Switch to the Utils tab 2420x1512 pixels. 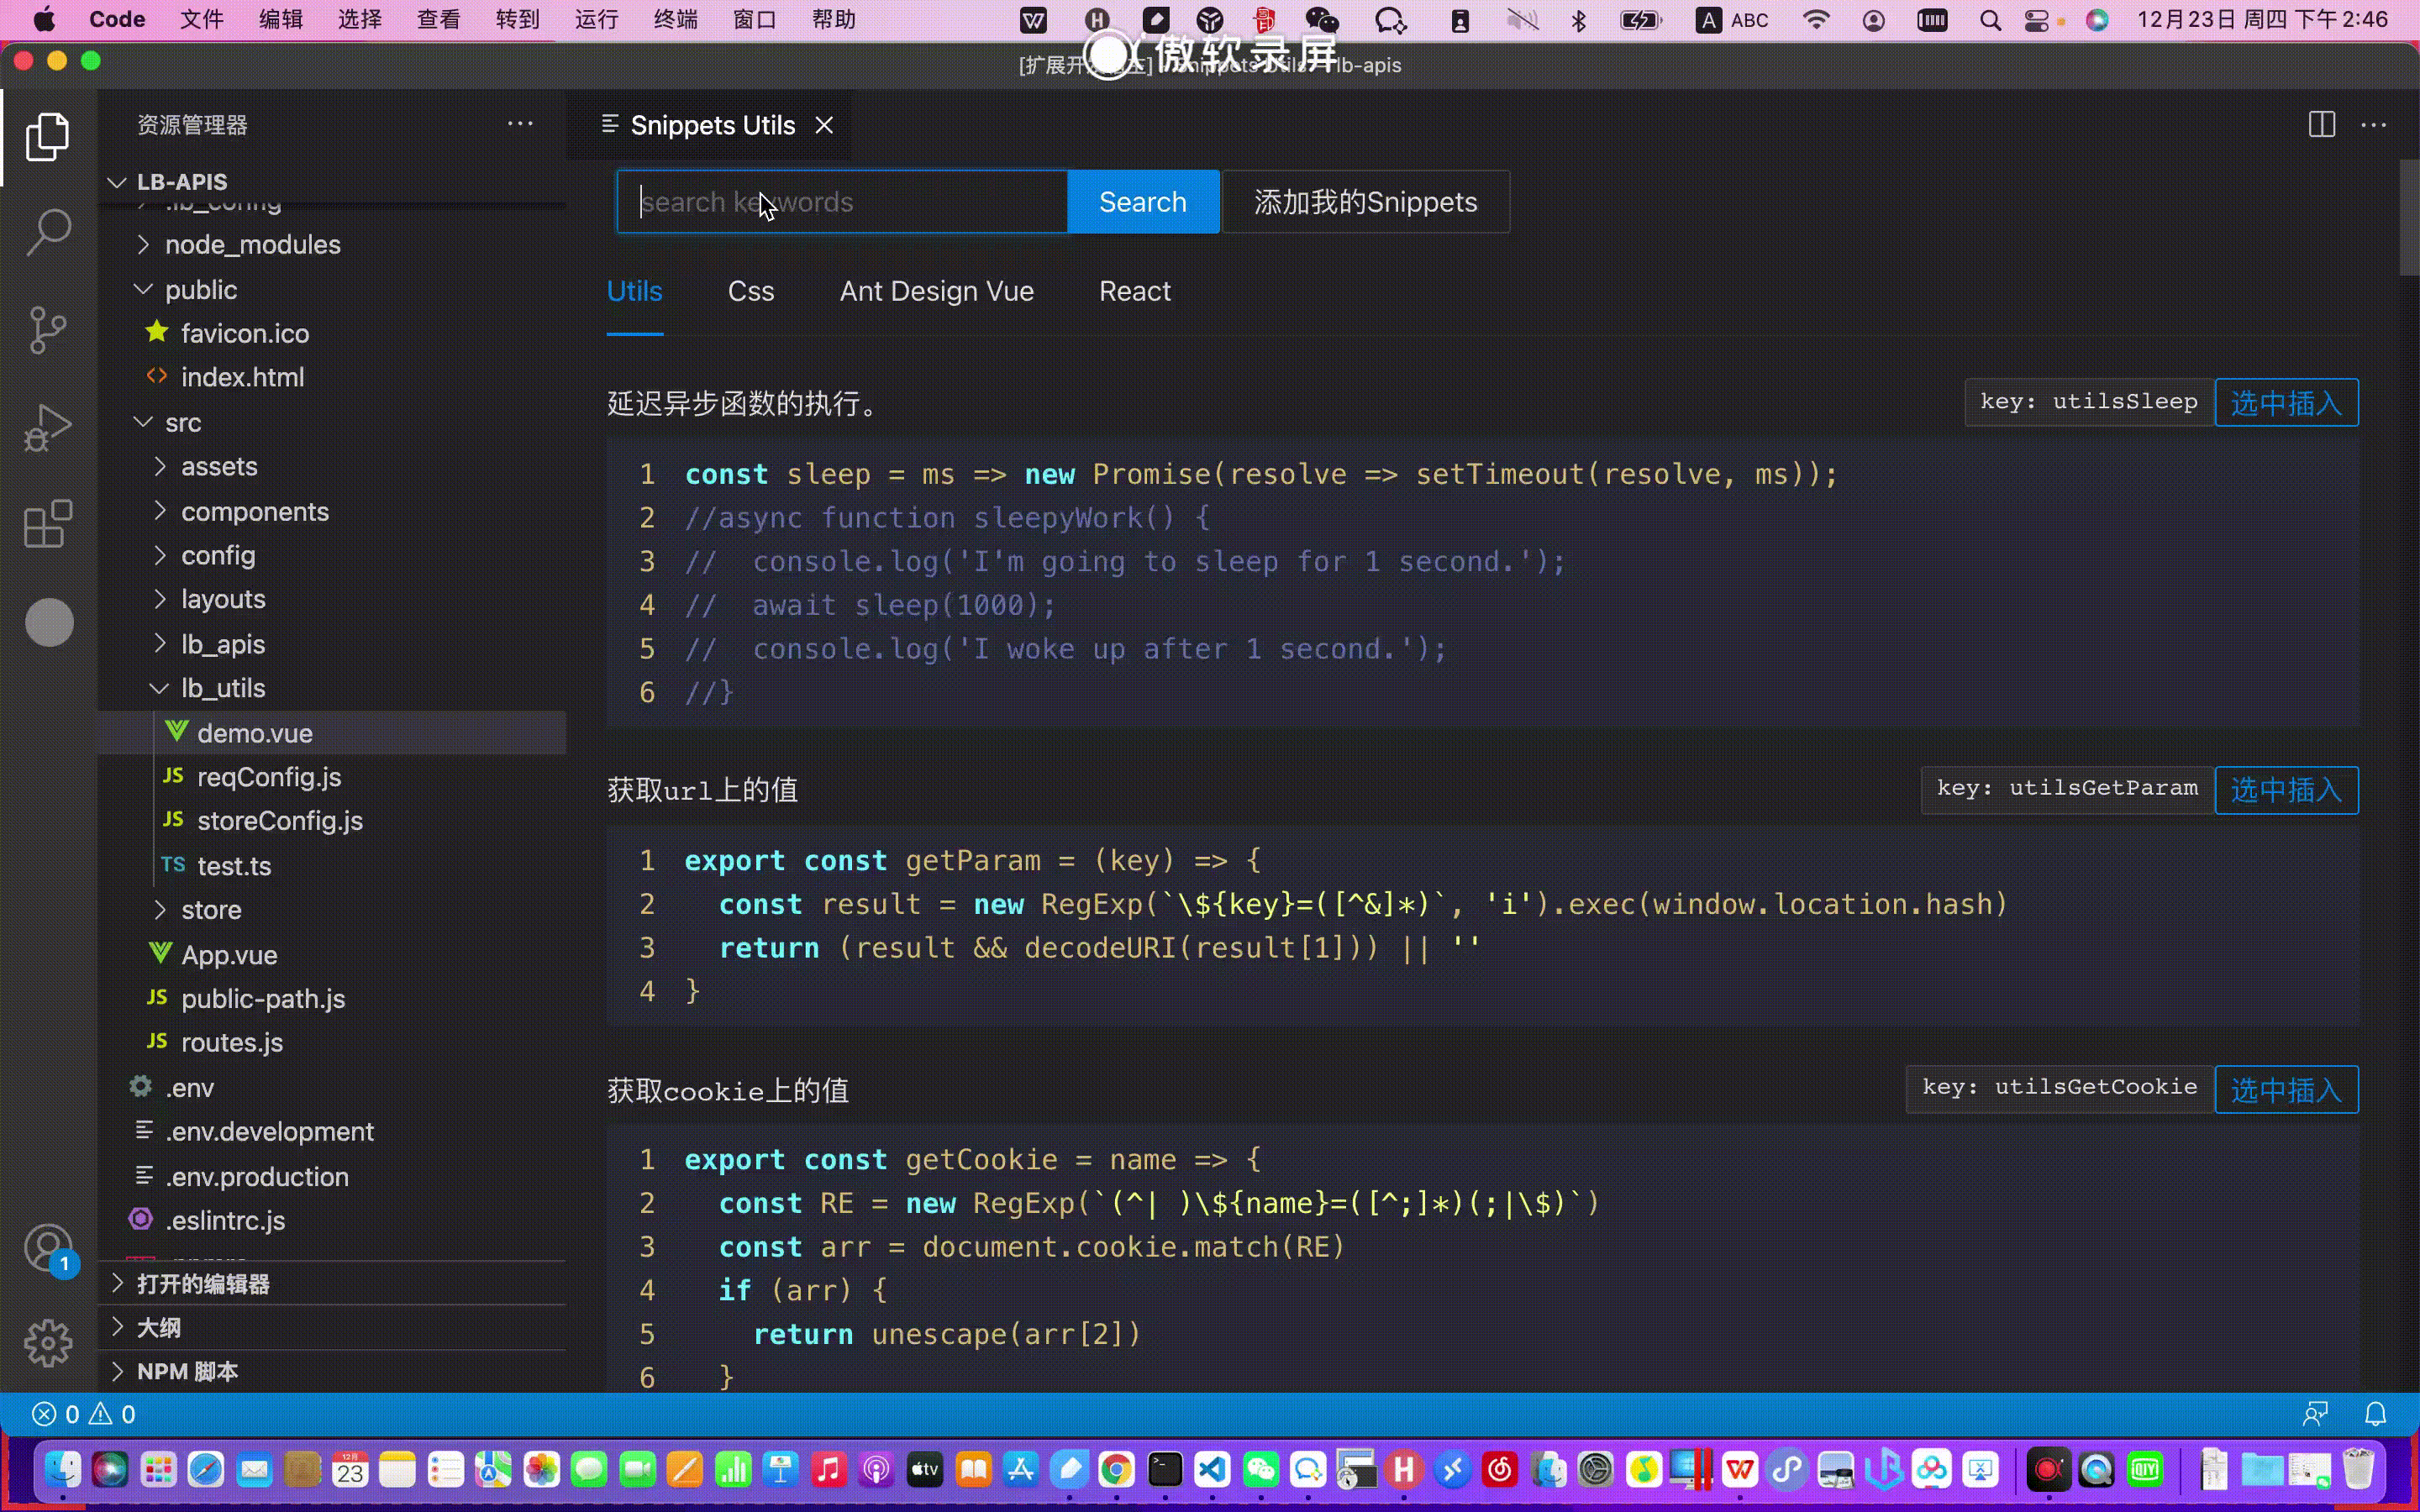[634, 291]
